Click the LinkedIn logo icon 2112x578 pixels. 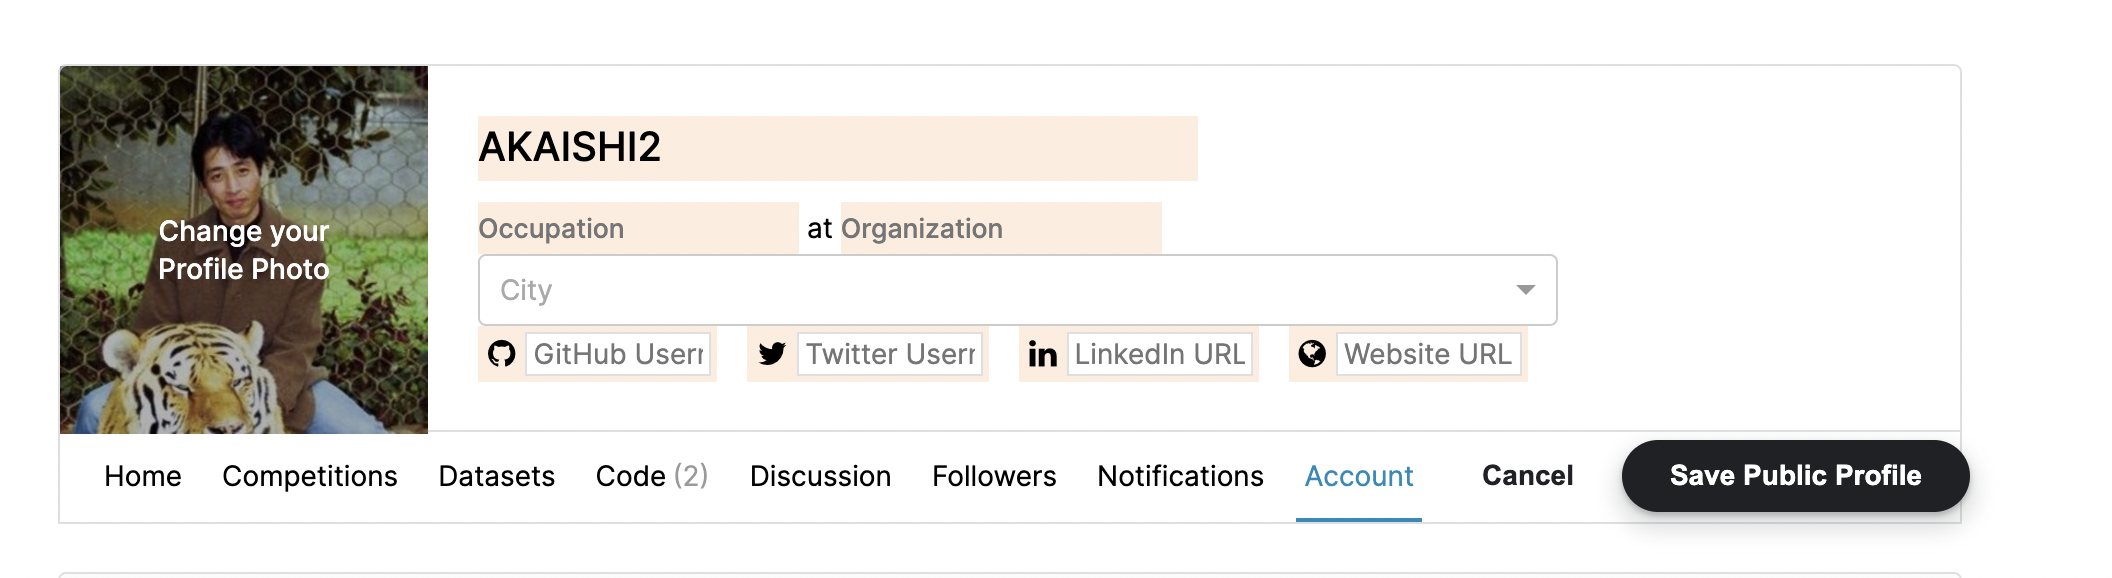1042,354
